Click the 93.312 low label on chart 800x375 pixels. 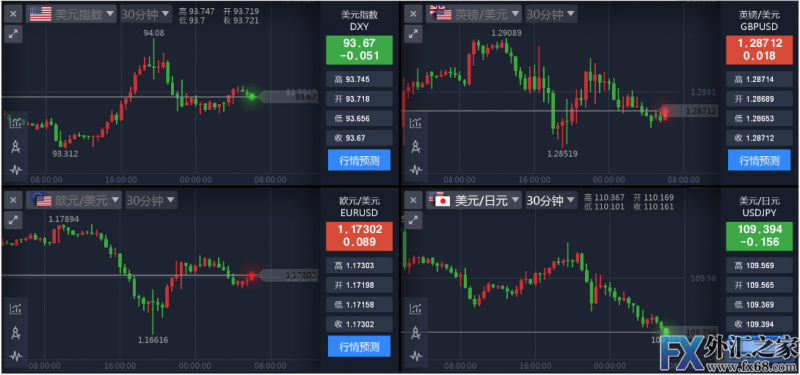[65, 153]
